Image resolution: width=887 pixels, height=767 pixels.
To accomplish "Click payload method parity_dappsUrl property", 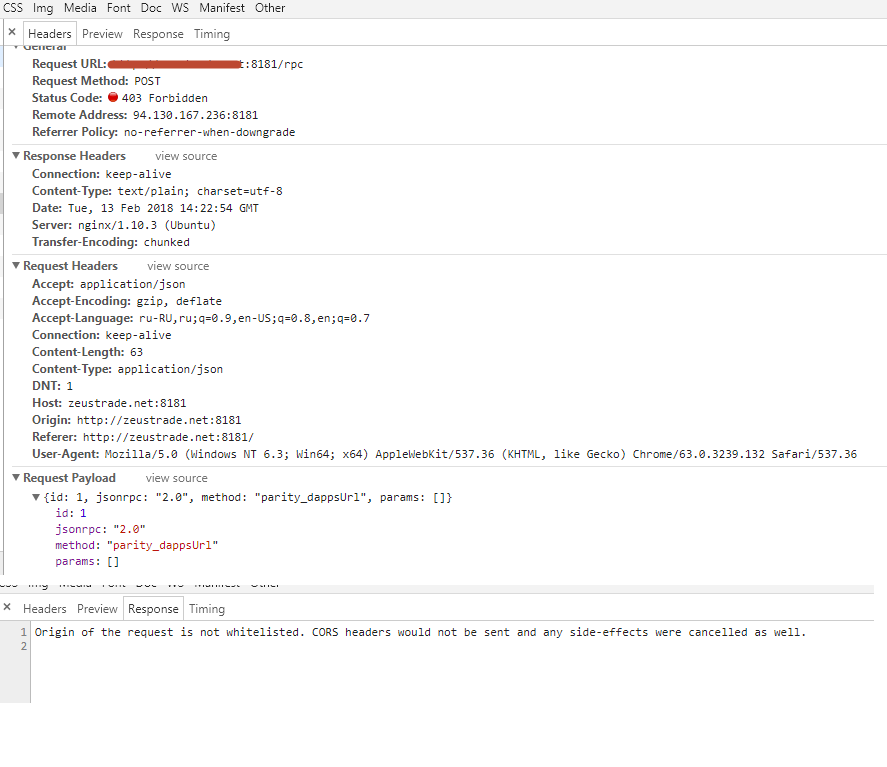I will (136, 545).
